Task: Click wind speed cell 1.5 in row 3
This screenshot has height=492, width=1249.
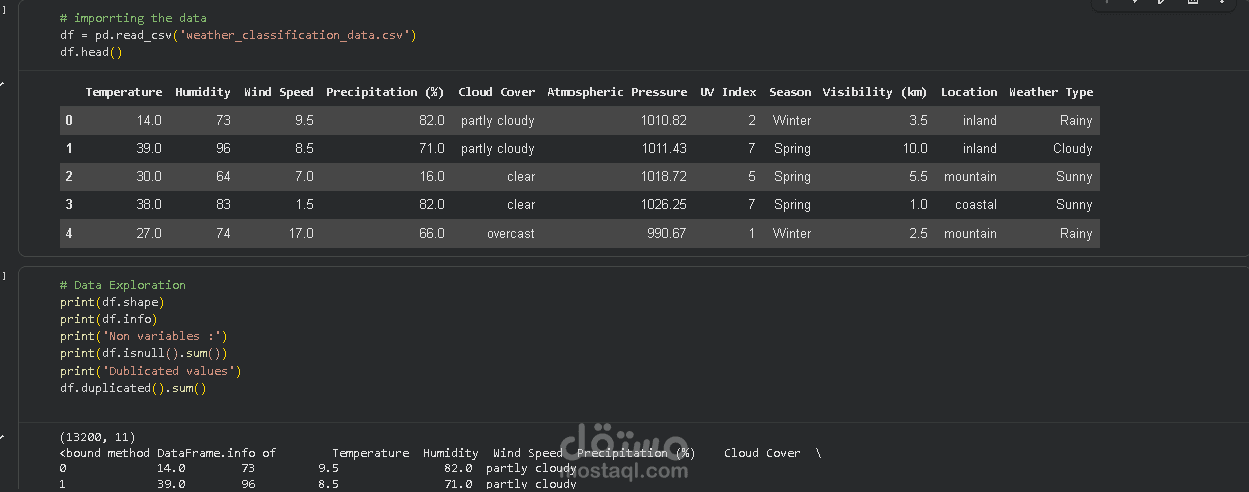Action: 305,204
